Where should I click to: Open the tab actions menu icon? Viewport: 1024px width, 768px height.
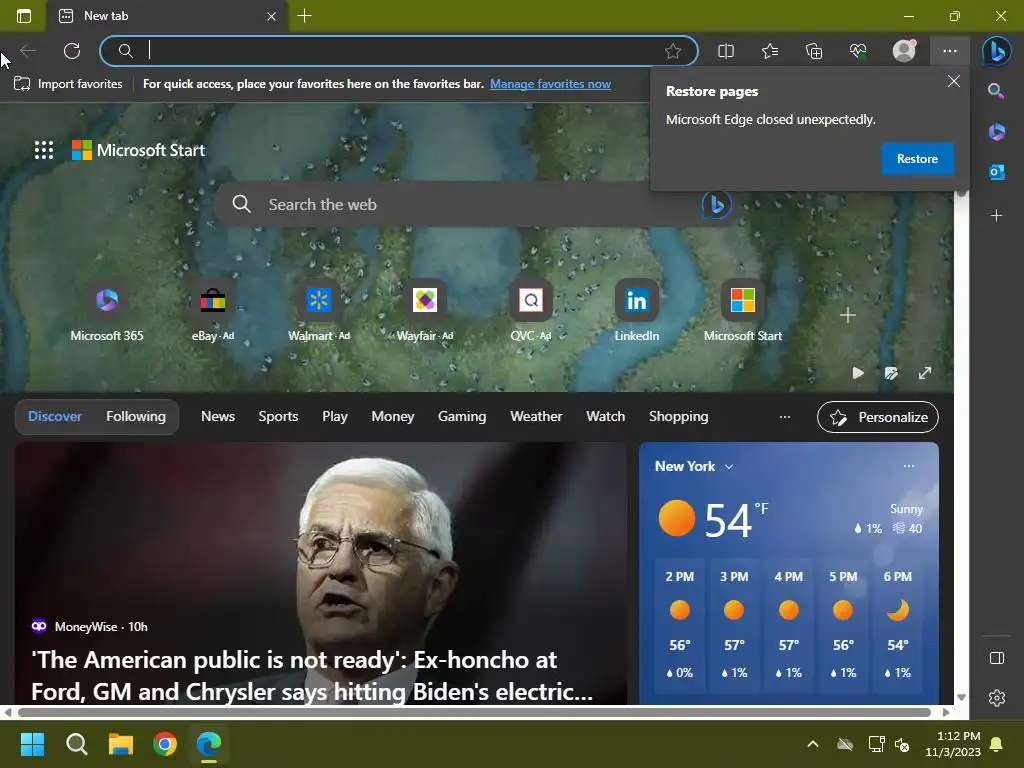pyautogui.click(x=24, y=16)
